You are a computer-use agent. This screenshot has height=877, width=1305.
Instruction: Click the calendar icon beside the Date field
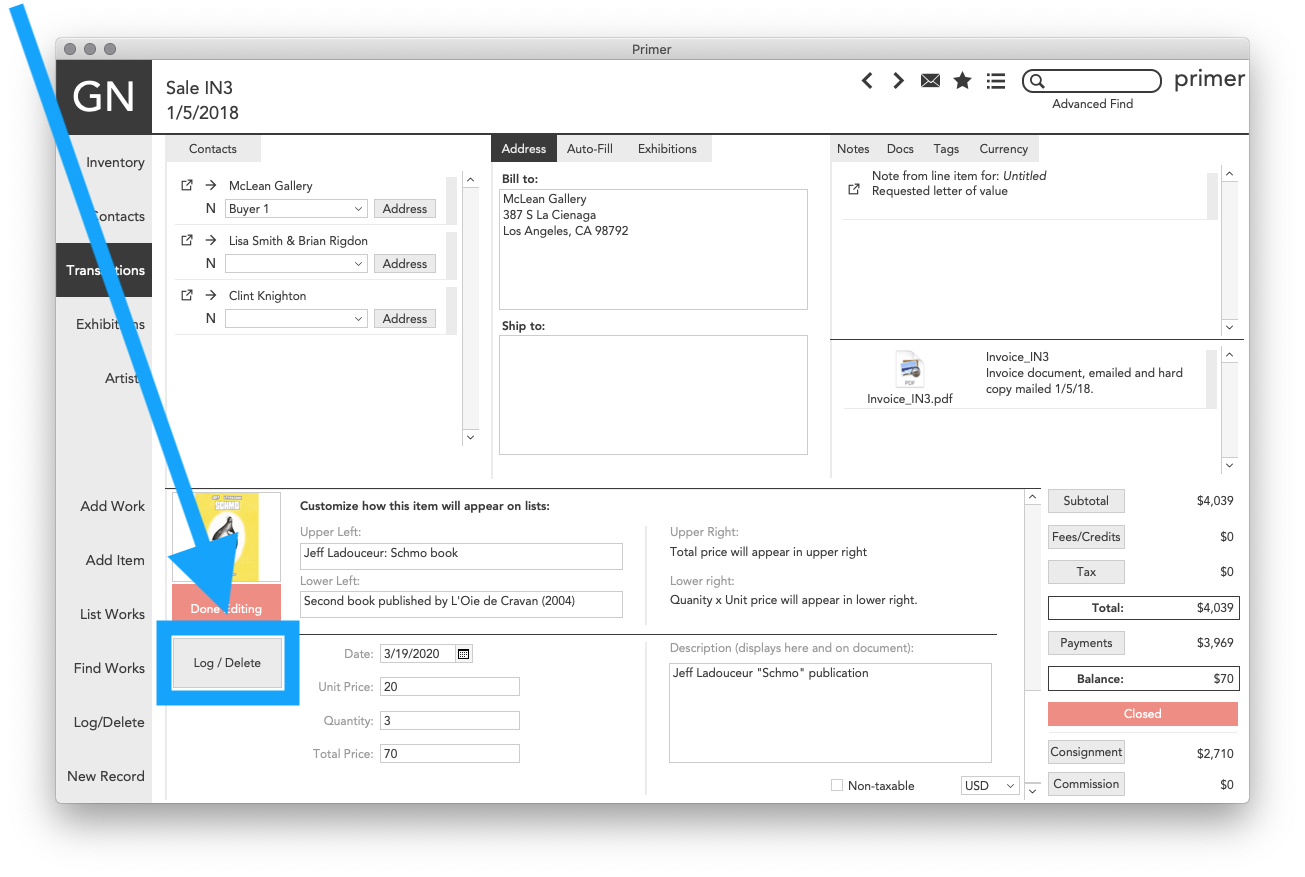click(462, 652)
